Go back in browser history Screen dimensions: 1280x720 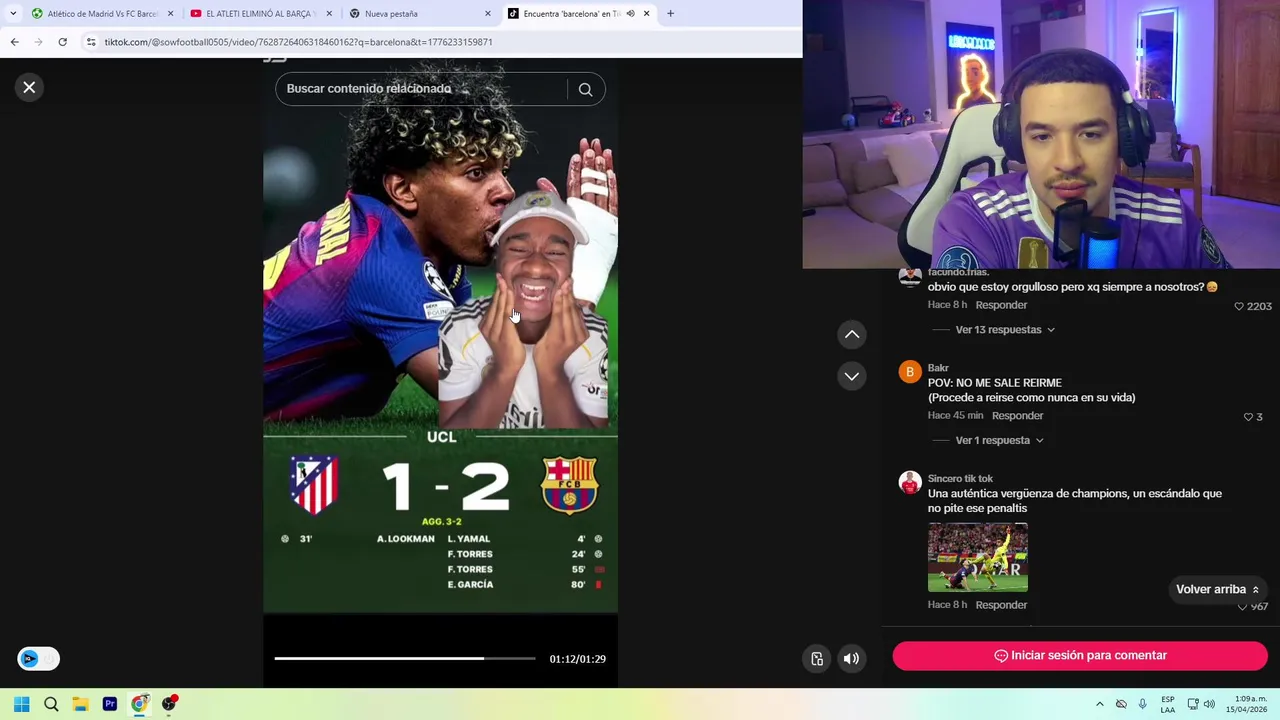pos(14,42)
